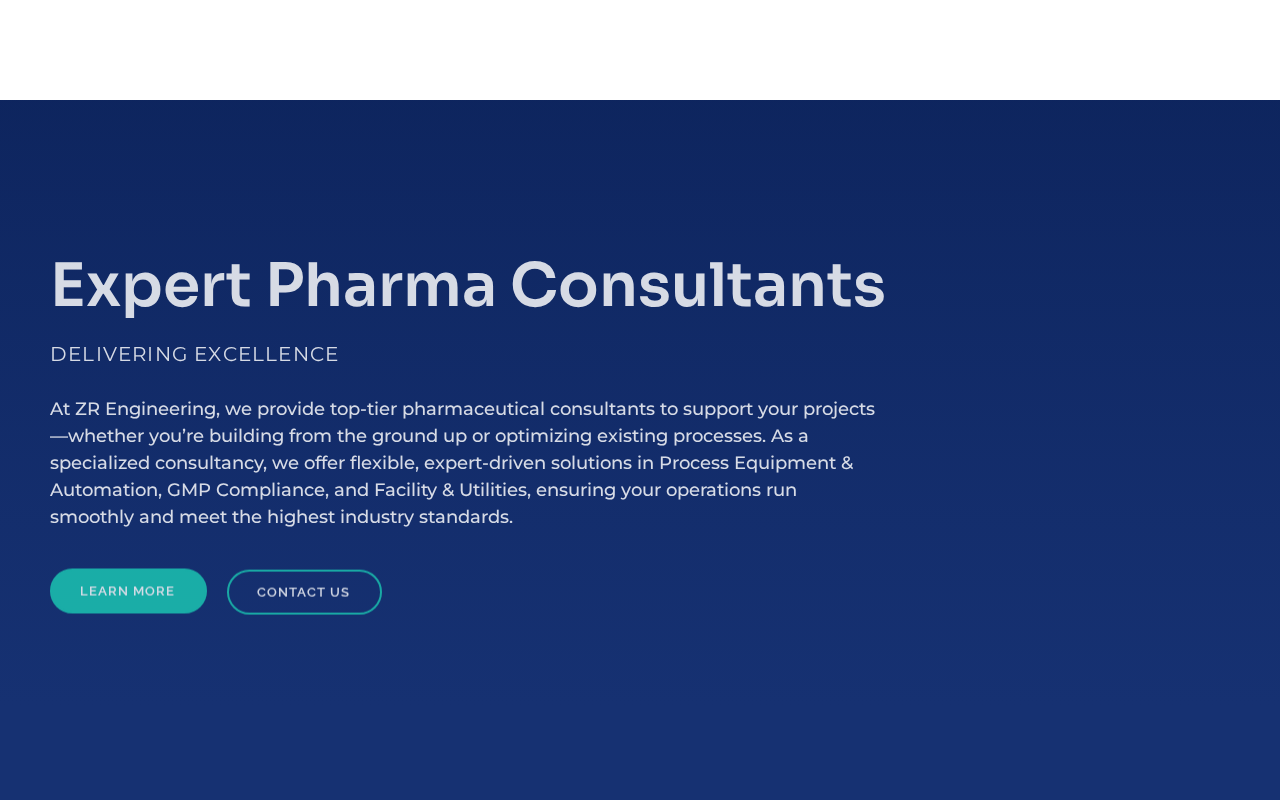1280x800 pixels.
Task: Click the word Expert in the headline
Action: point(150,285)
